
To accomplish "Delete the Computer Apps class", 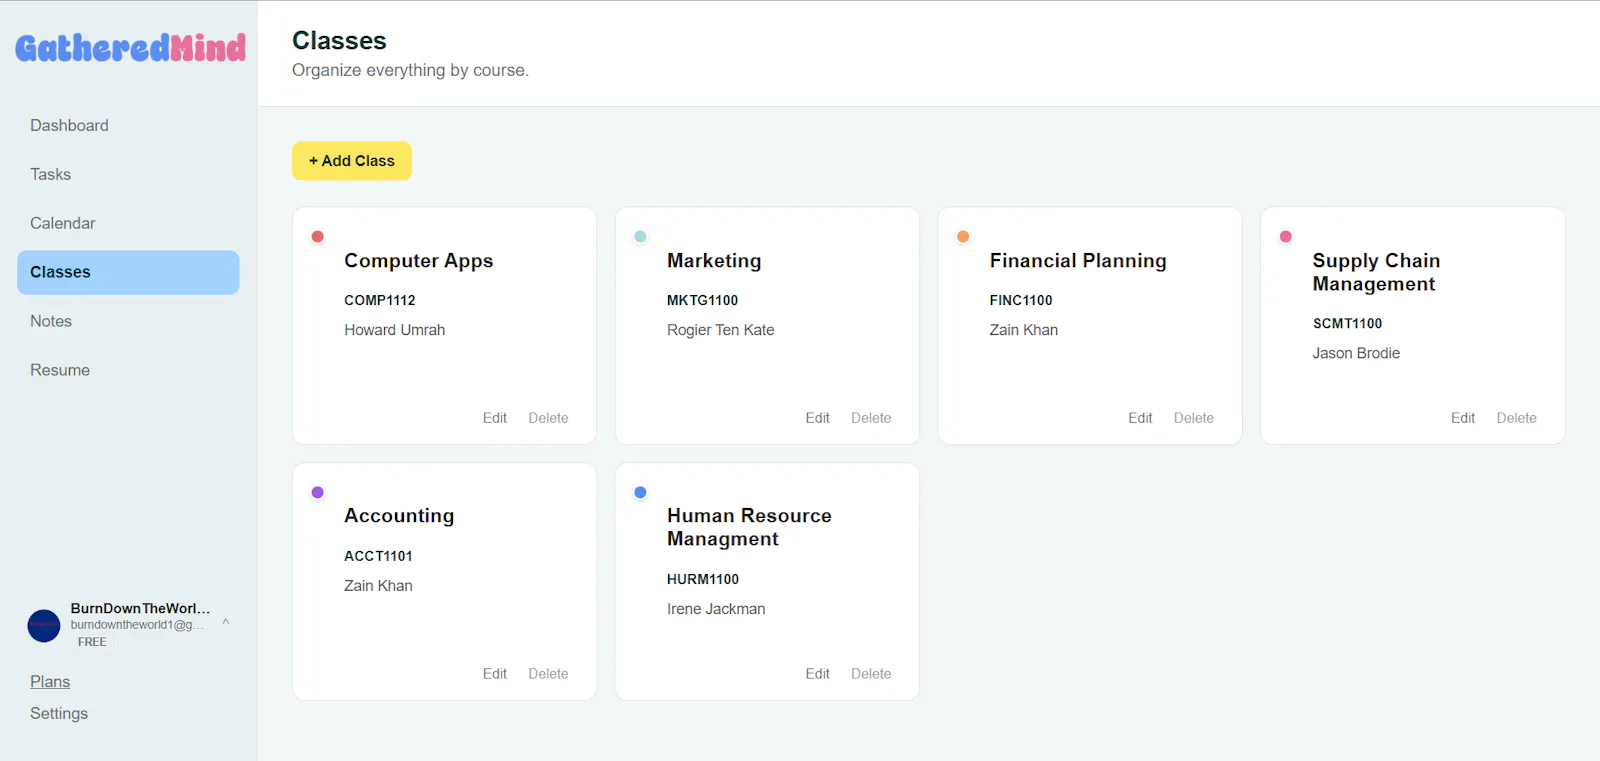I will point(548,418).
